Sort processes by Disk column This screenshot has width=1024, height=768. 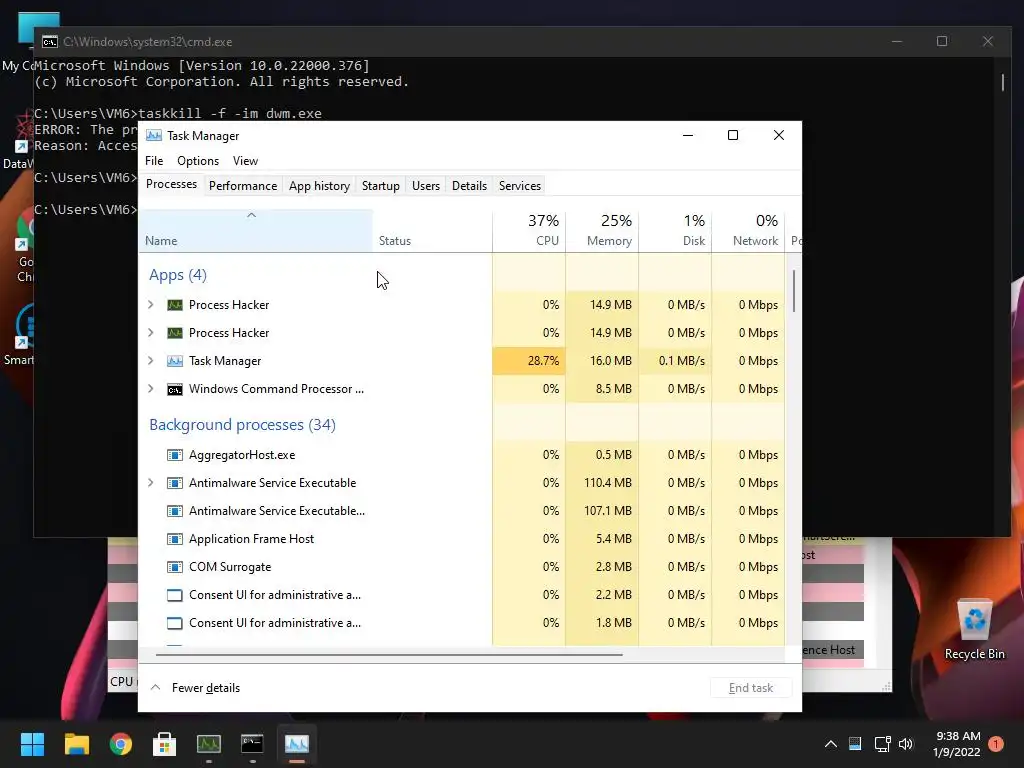(x=675, y=231)
